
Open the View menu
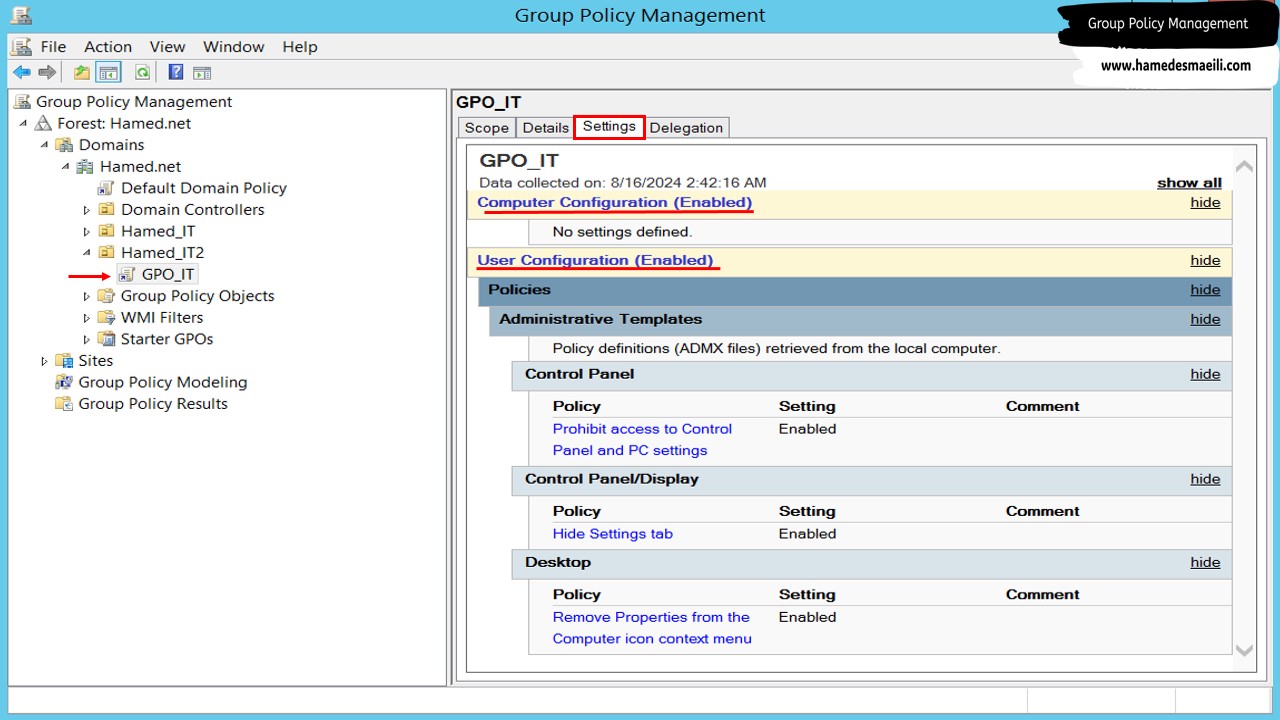point(168,46)
